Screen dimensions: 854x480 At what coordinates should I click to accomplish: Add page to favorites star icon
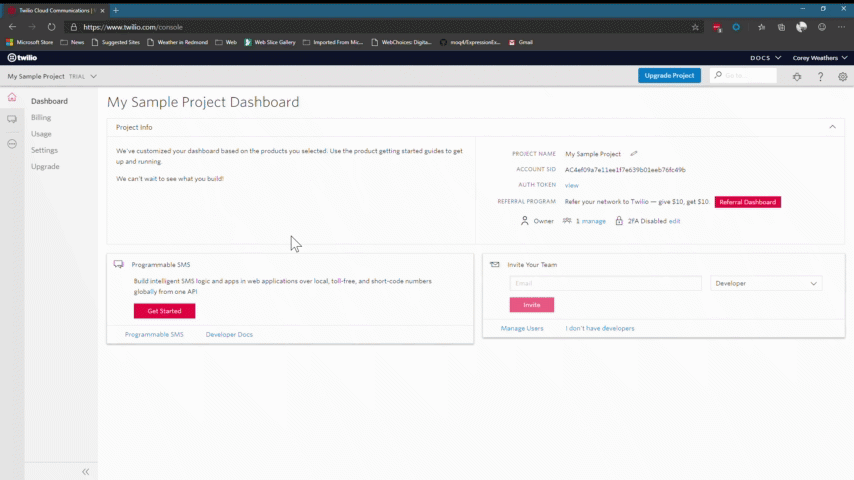pyautogui.click(x=695, y=27)
